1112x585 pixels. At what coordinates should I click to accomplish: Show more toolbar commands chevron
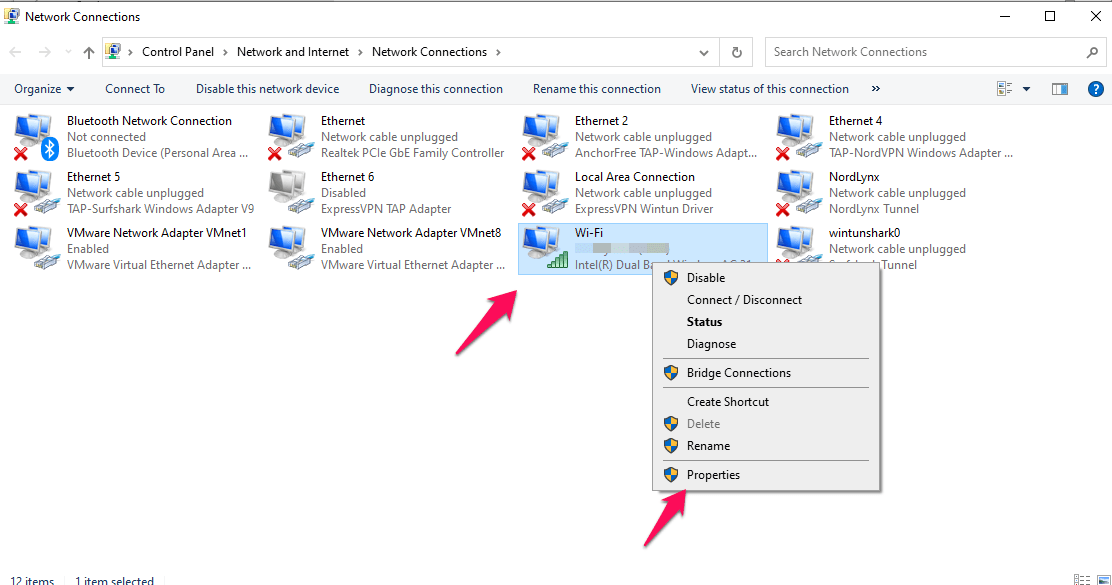click(x=876, y=89)
